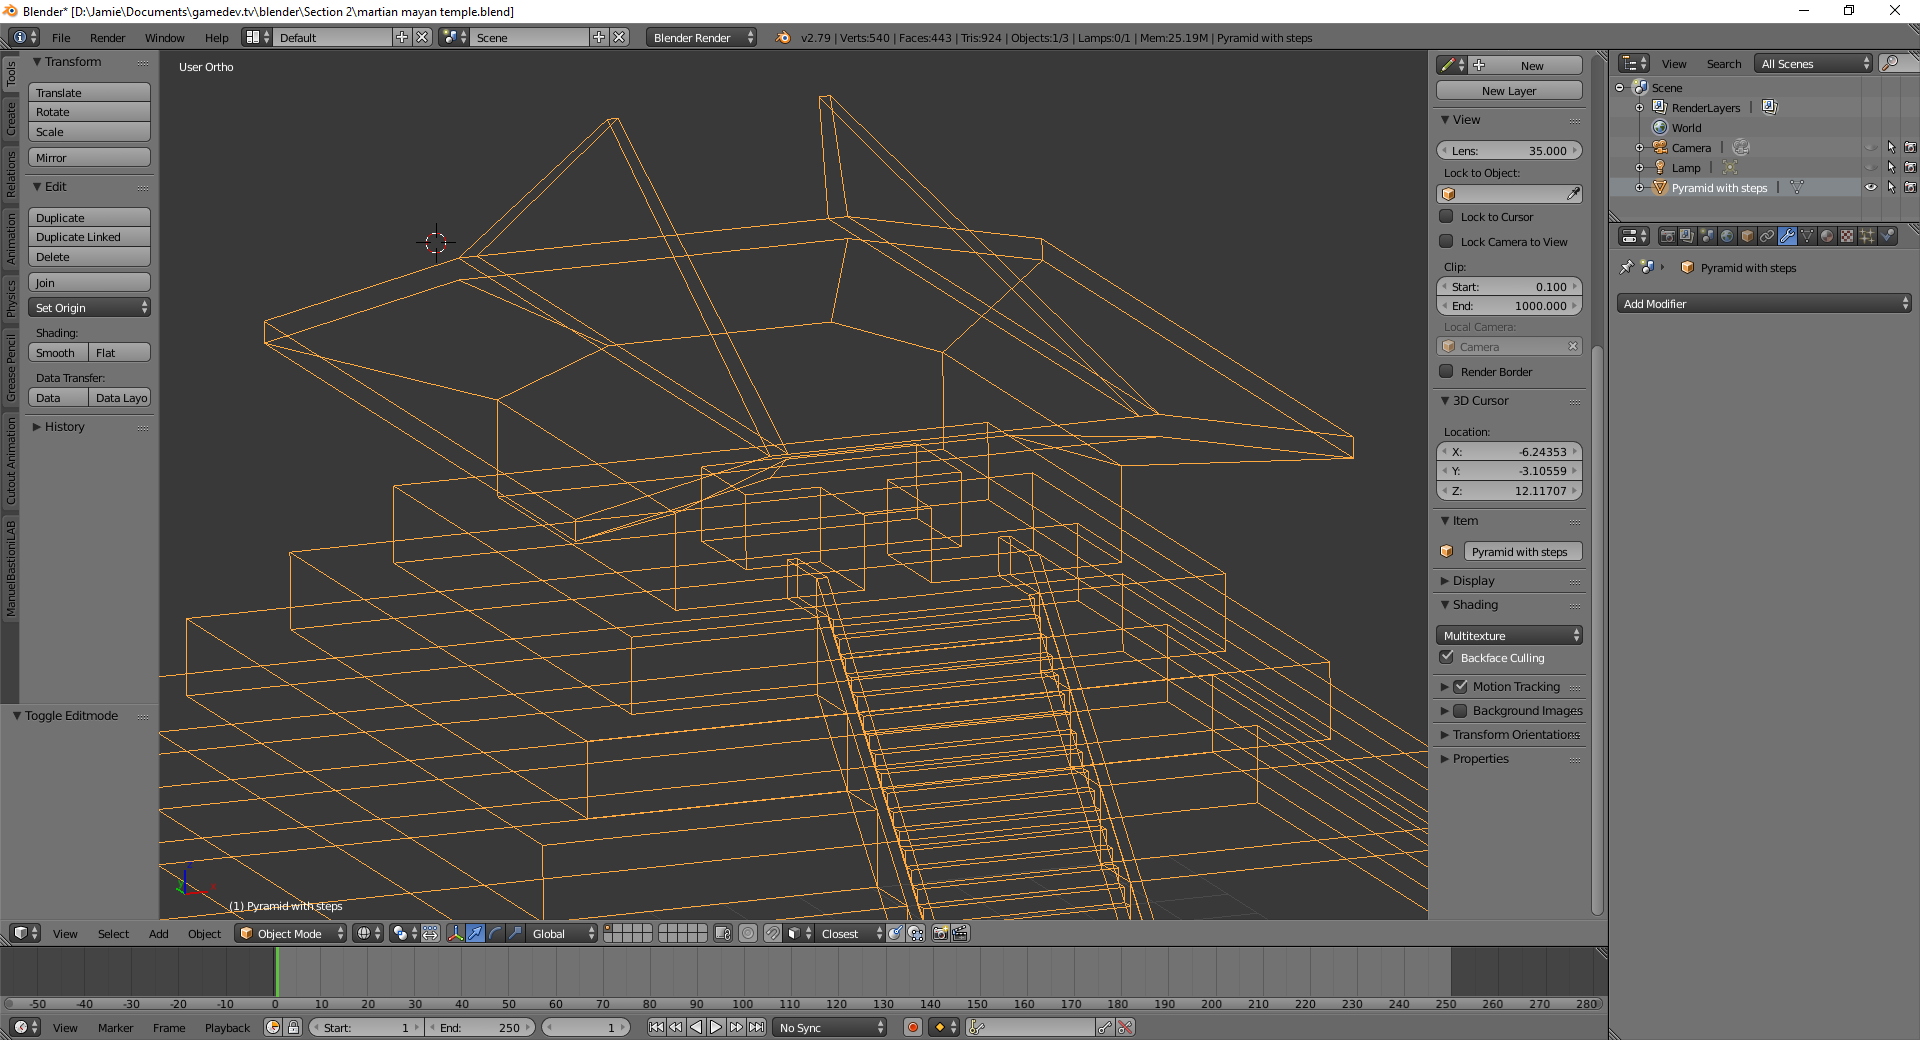This screenshot has width=1920, height=1040.
Task: Click the eyedropper beside Lock to Object
Action: tap(1573, 194)
